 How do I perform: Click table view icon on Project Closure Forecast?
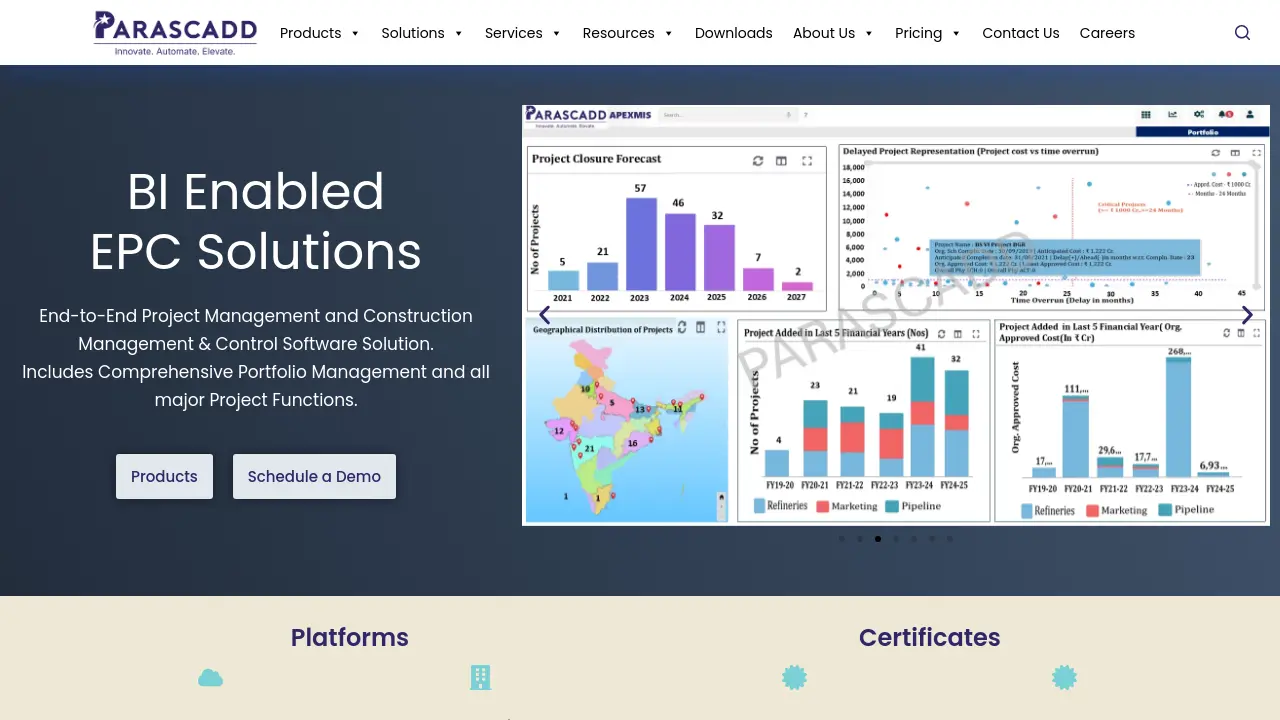(x=781, y=161)
